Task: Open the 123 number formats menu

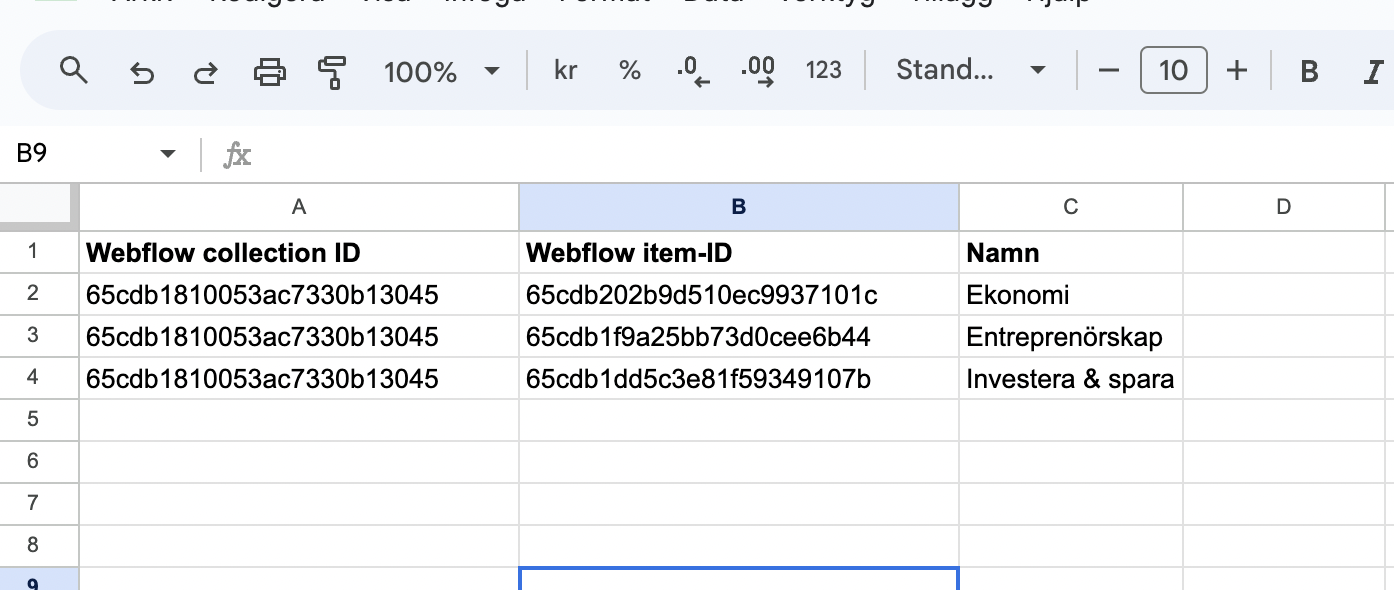Action: (823, 71)
